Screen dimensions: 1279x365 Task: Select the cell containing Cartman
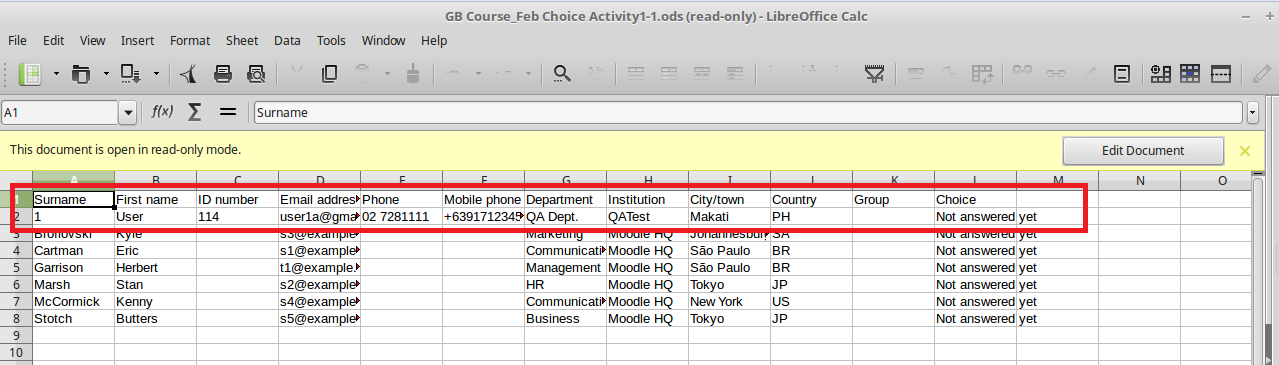point(73,251)
